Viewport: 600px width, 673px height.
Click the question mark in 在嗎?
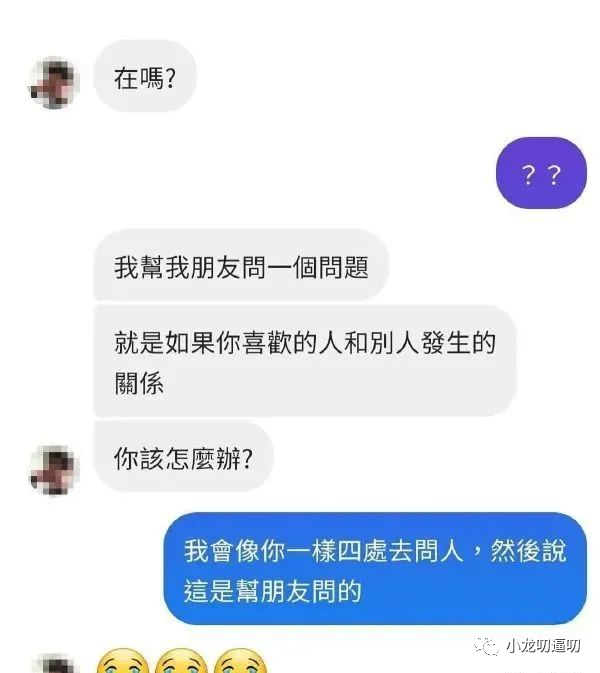click(x=170, y=79)
